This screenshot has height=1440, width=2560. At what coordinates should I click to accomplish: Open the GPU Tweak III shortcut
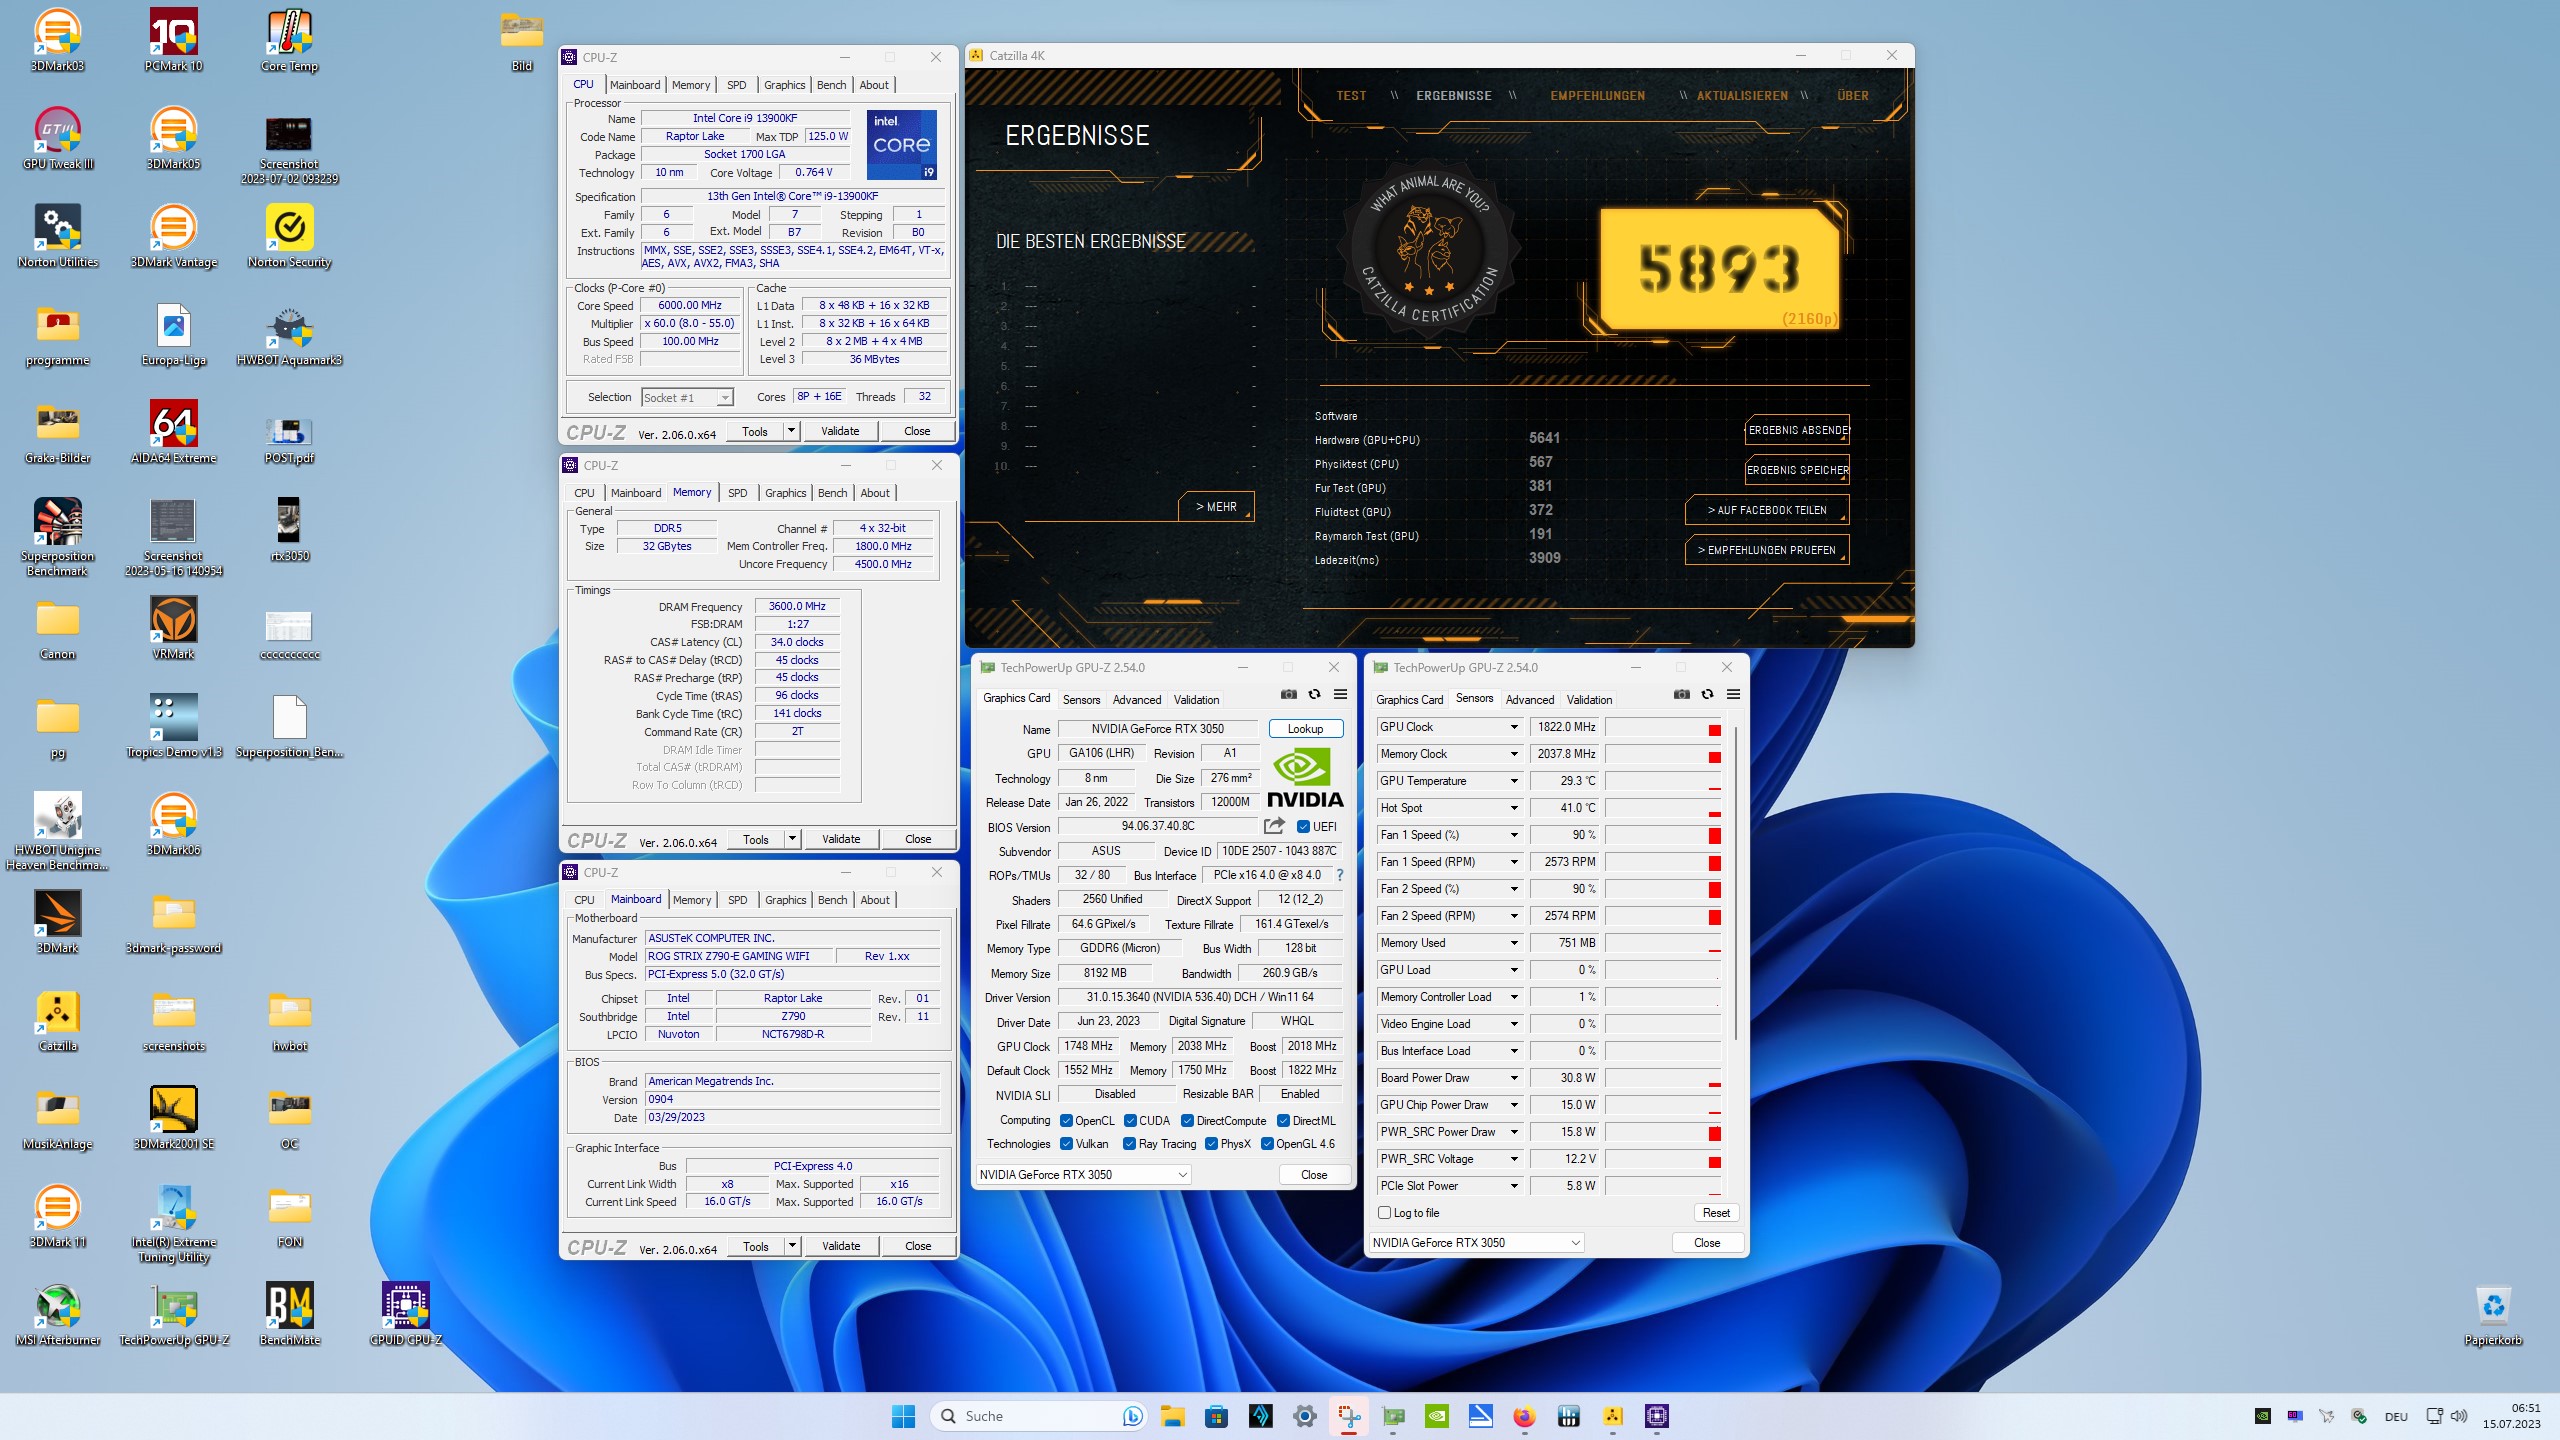pyautogui.click(x=57, y=139)
